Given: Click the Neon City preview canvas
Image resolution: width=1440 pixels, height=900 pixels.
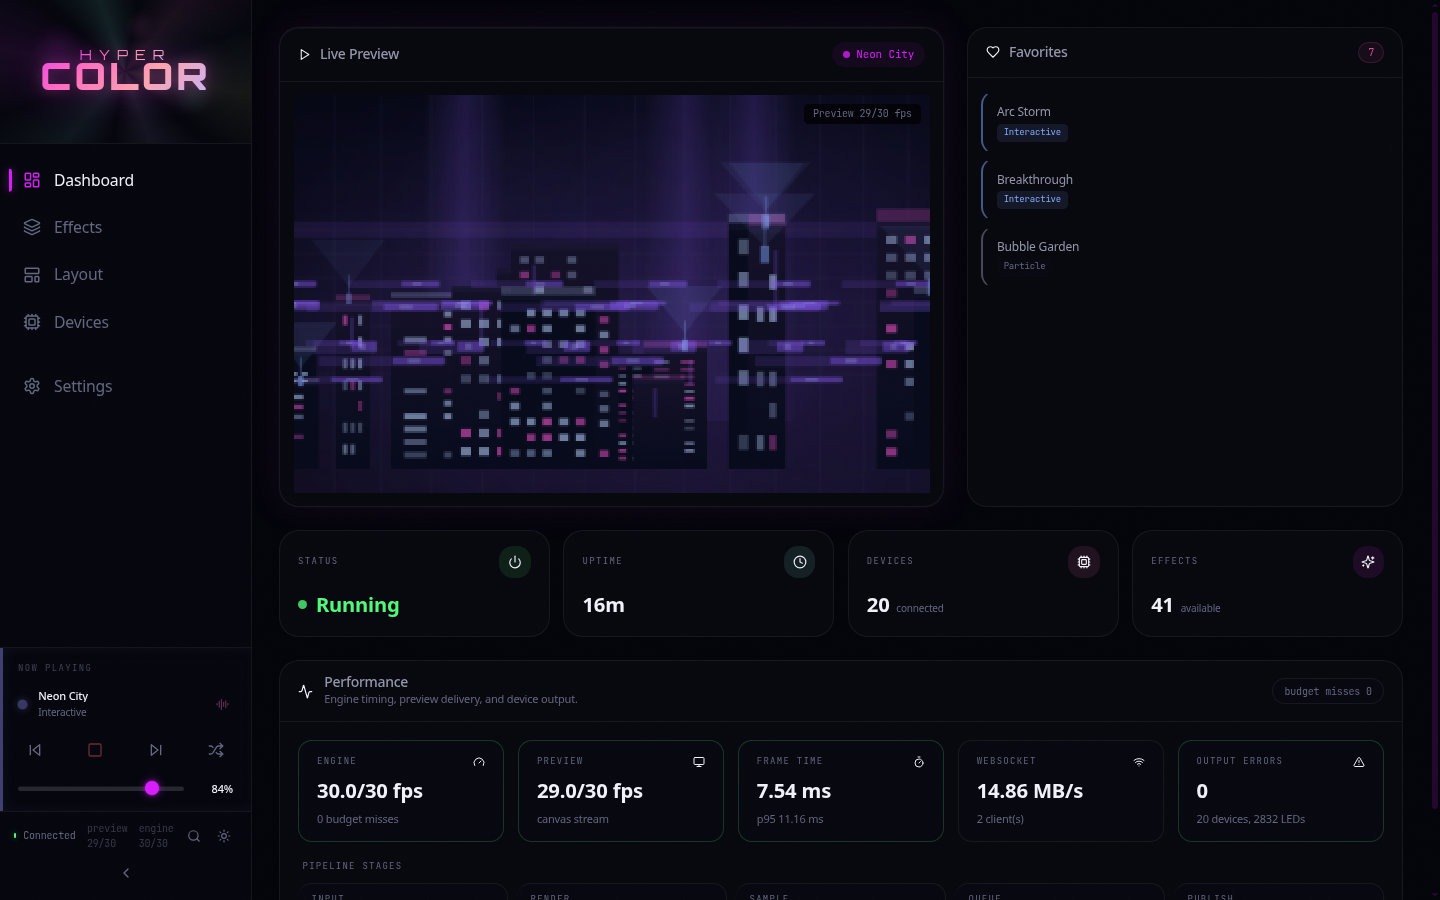Looking at the screenshot, I should coord(612,294).
